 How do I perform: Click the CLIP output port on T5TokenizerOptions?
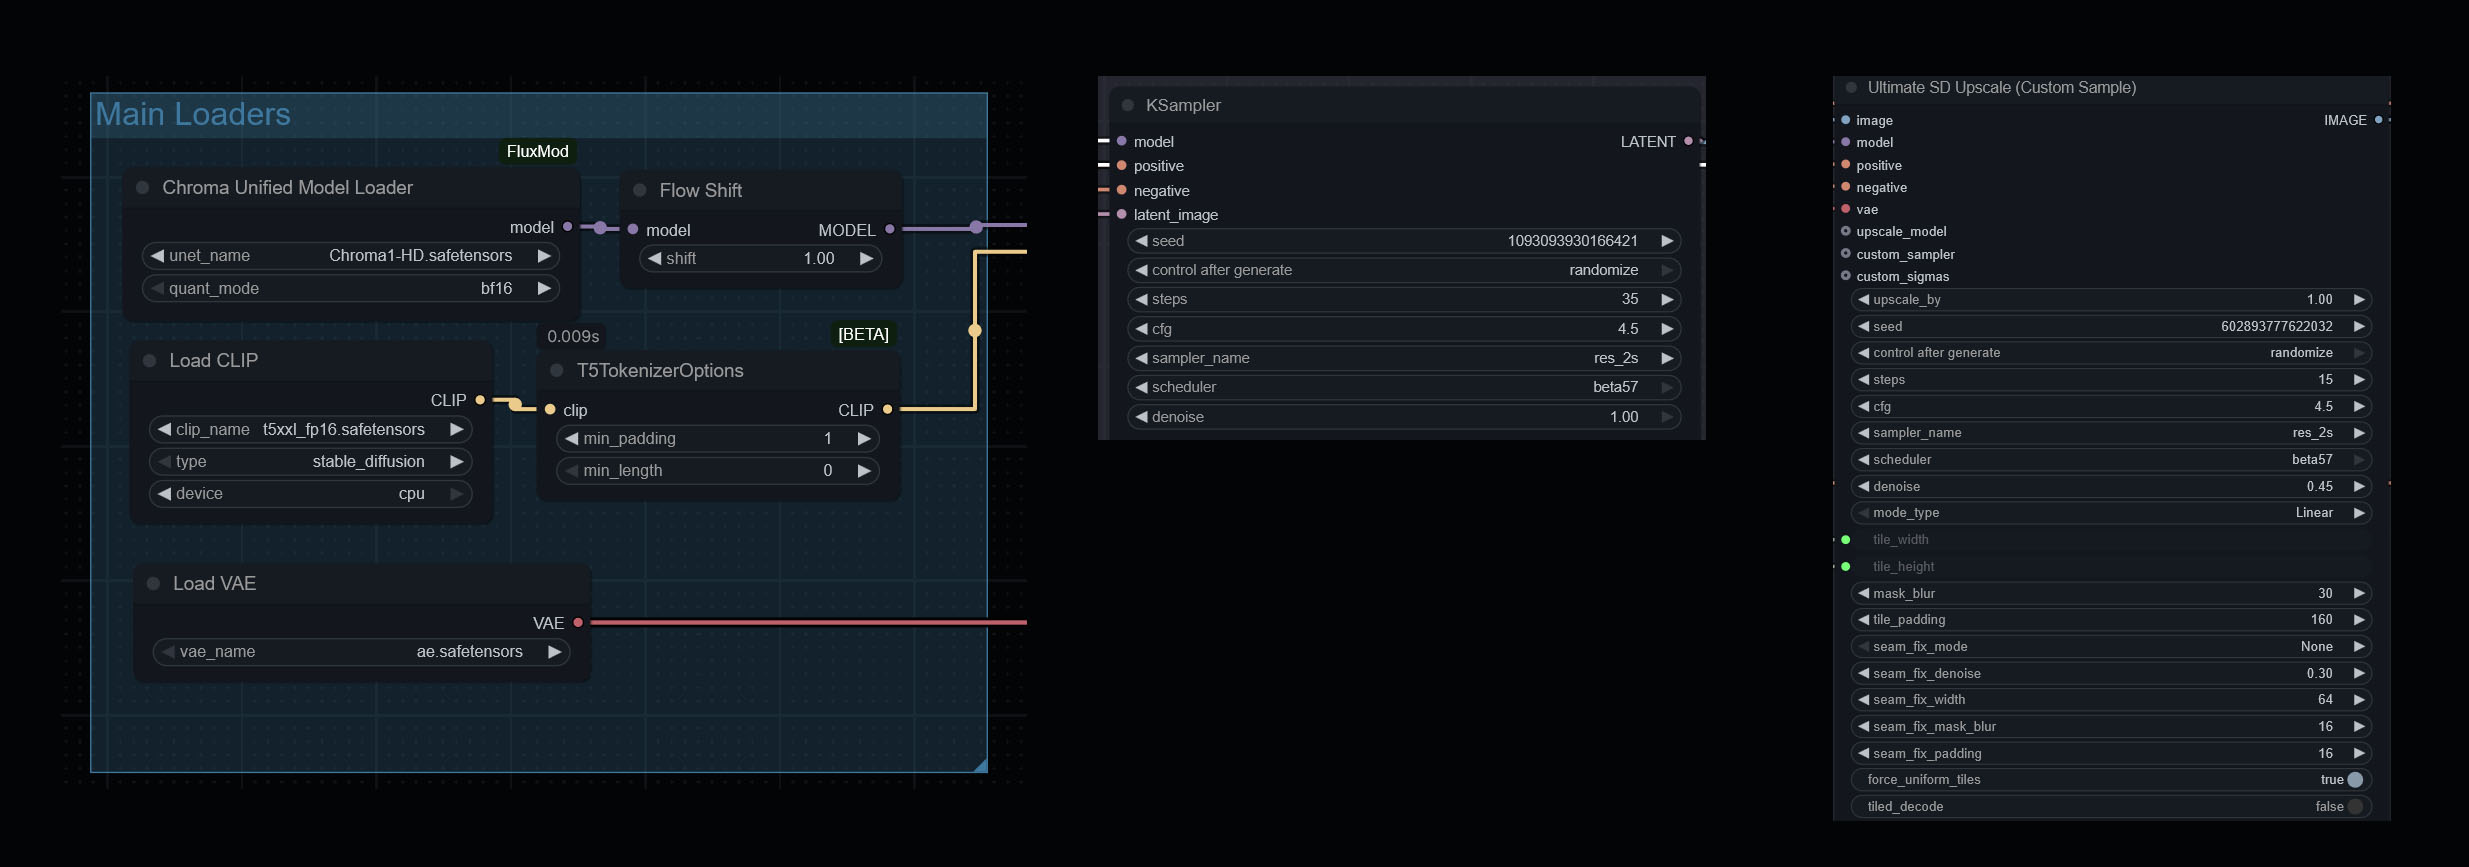[888, 409]
